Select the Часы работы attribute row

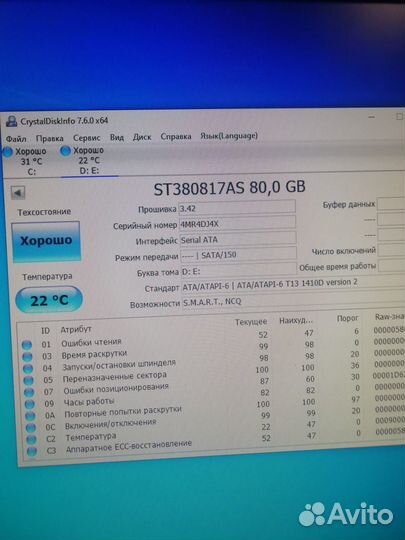(x=214, y=397)
